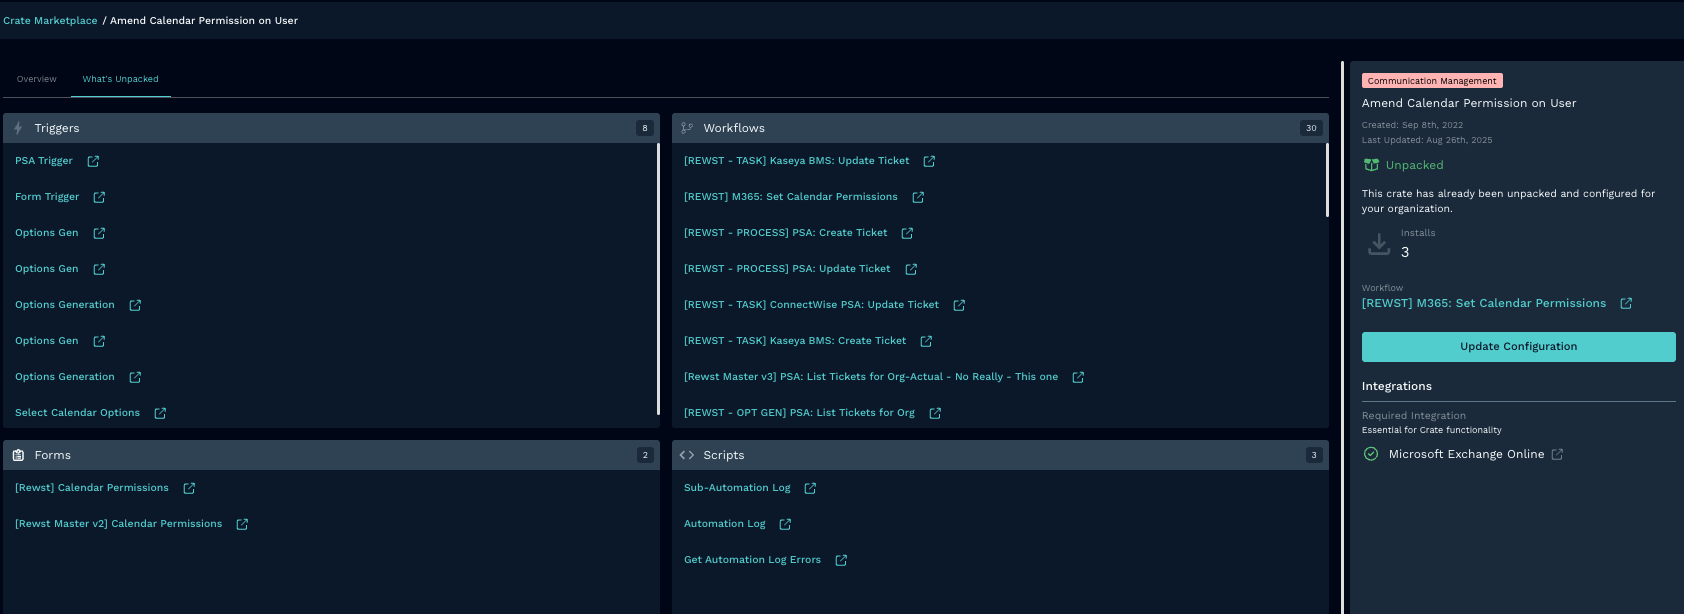Go to Crate Marketplace breadcrumb link

coord(50,20)
